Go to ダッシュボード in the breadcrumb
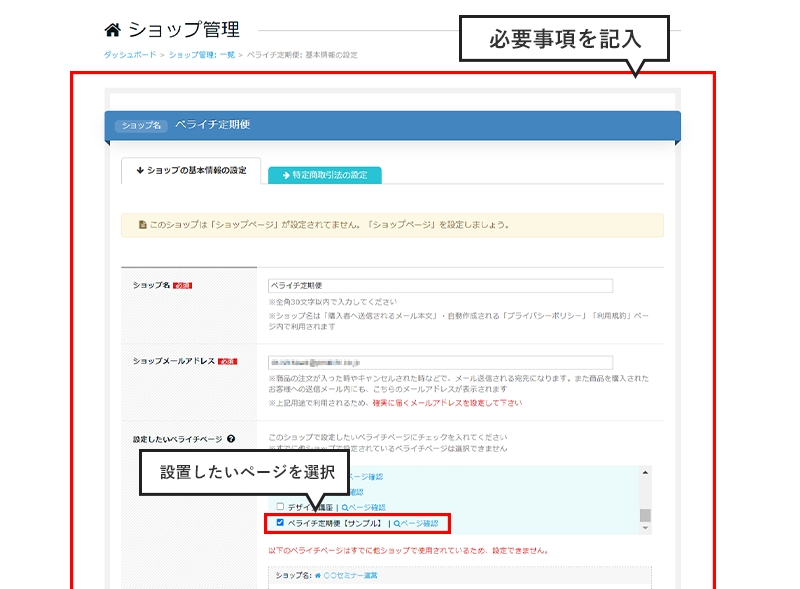The height and width of the screenshot is (589, 800). click(130, 55)
